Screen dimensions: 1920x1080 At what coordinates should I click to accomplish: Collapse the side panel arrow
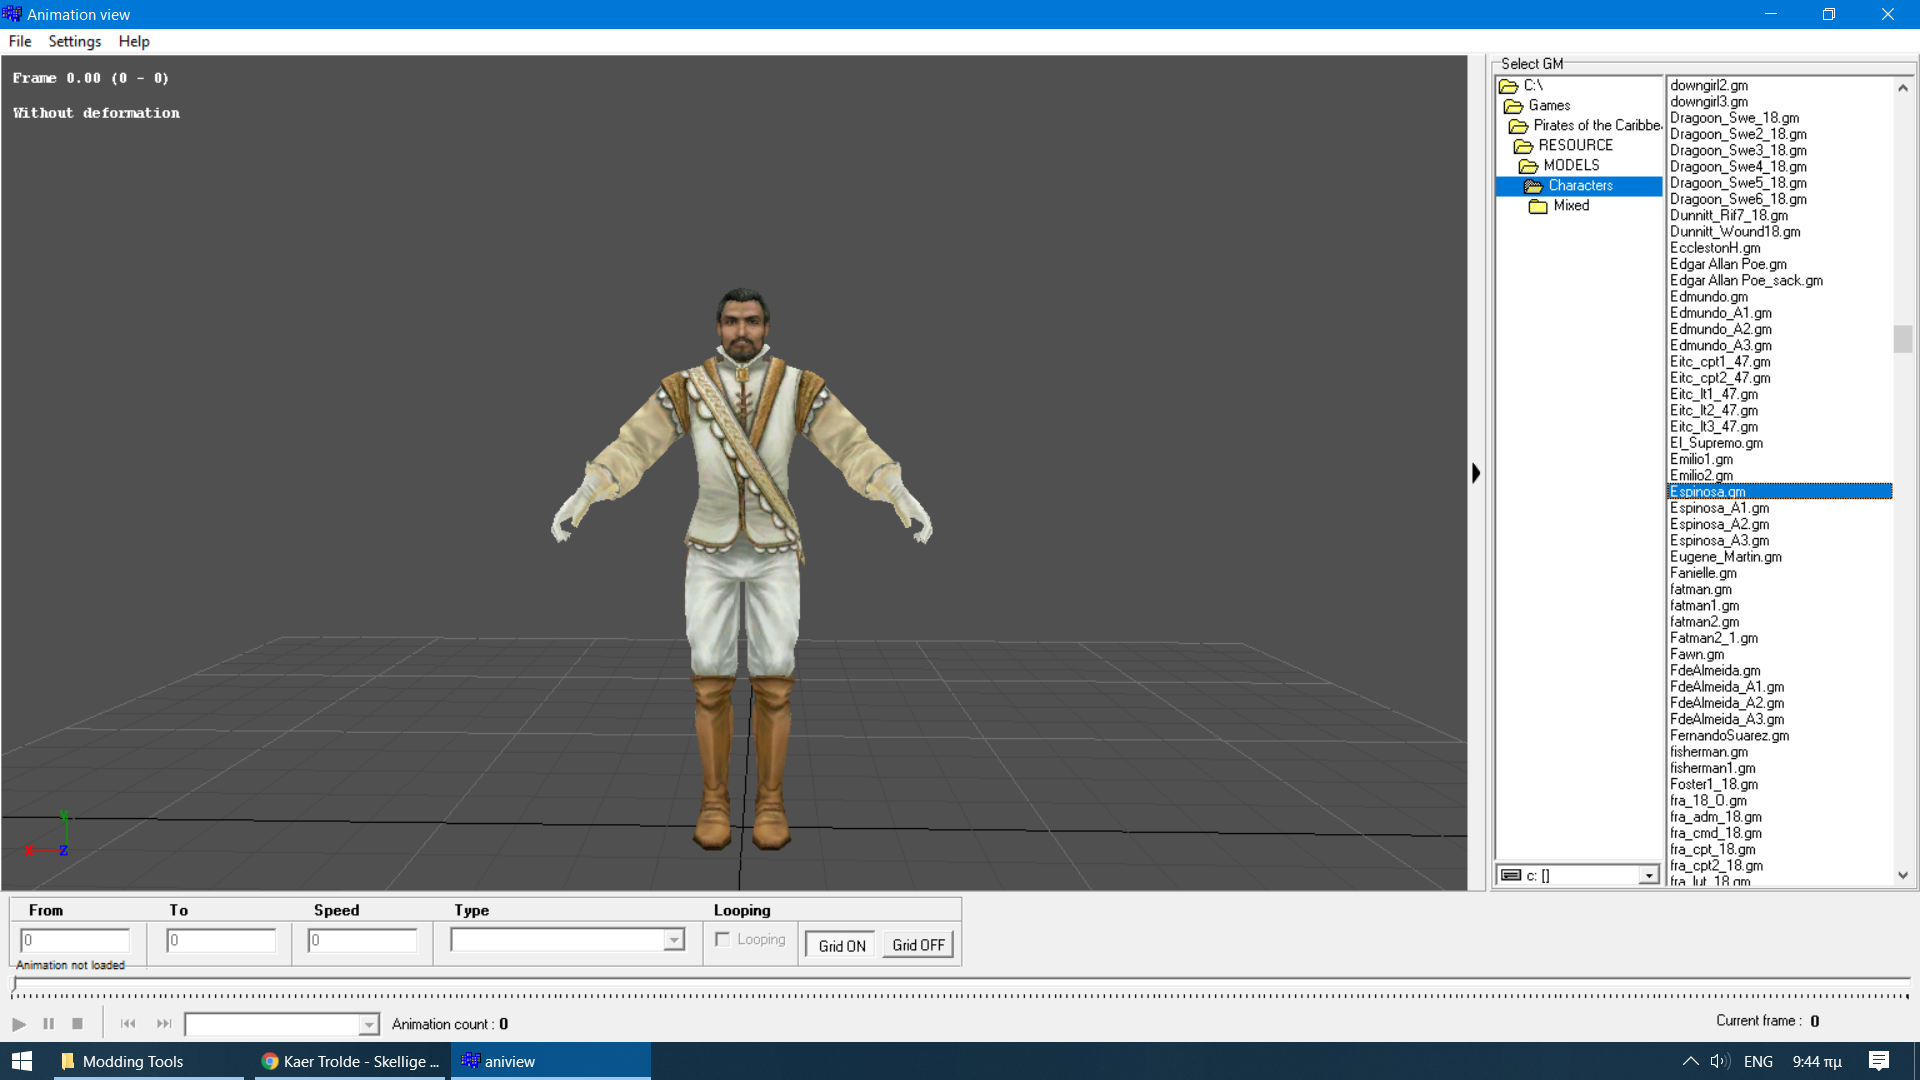coord(1476,473)
